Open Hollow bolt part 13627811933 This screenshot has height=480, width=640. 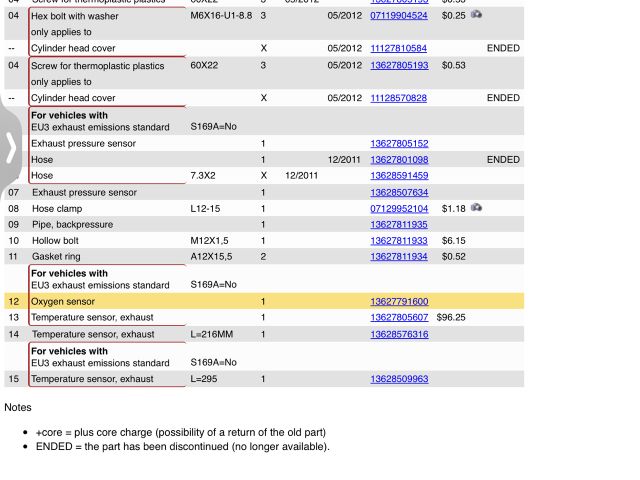pyautogui.click(x=398, y=241)
